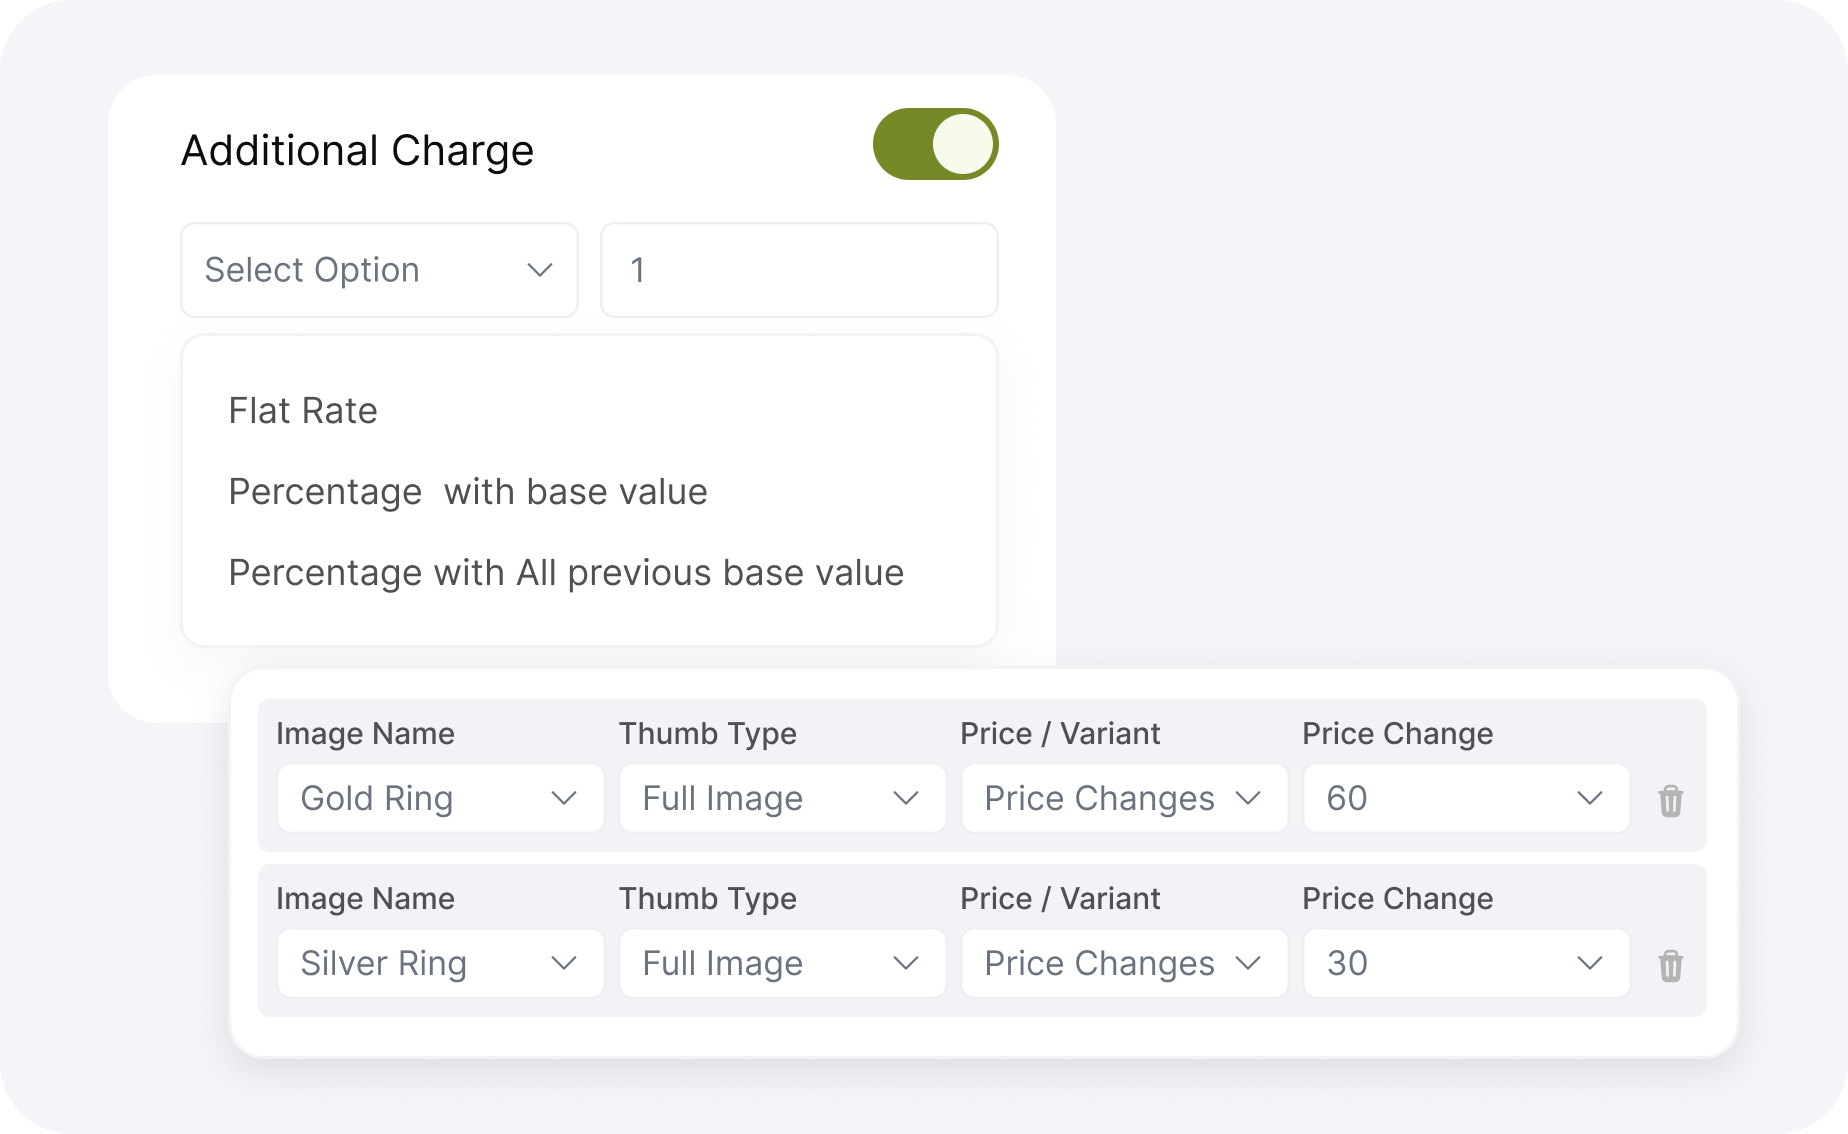Open the 30 price change dropdown
Screen dimensions: 1848x1134
click(x=1466, y=963)
